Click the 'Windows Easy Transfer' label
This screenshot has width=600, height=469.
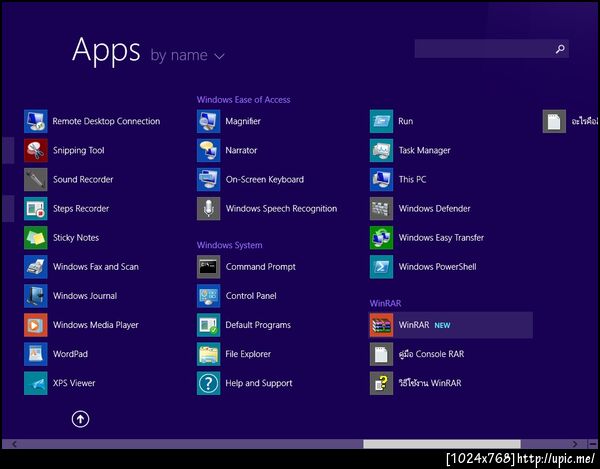click(x=441, y=238)
